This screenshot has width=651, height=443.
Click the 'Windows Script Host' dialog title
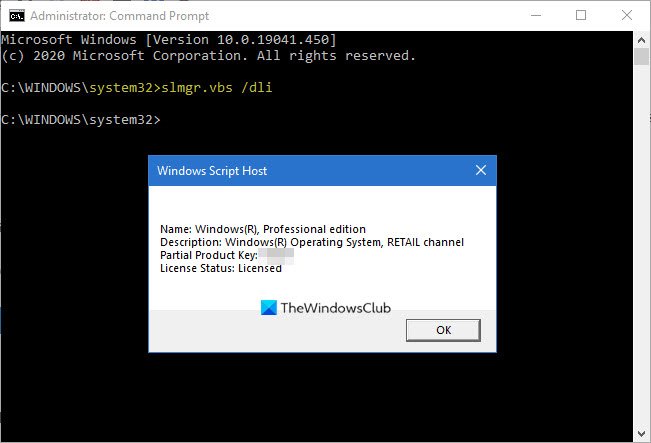point(212,171)
